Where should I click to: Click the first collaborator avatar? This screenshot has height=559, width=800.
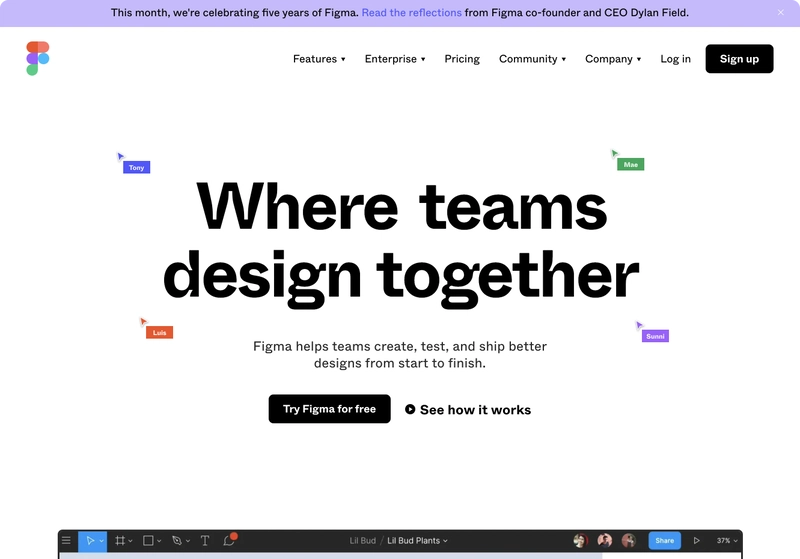click(x=580, y=540)
